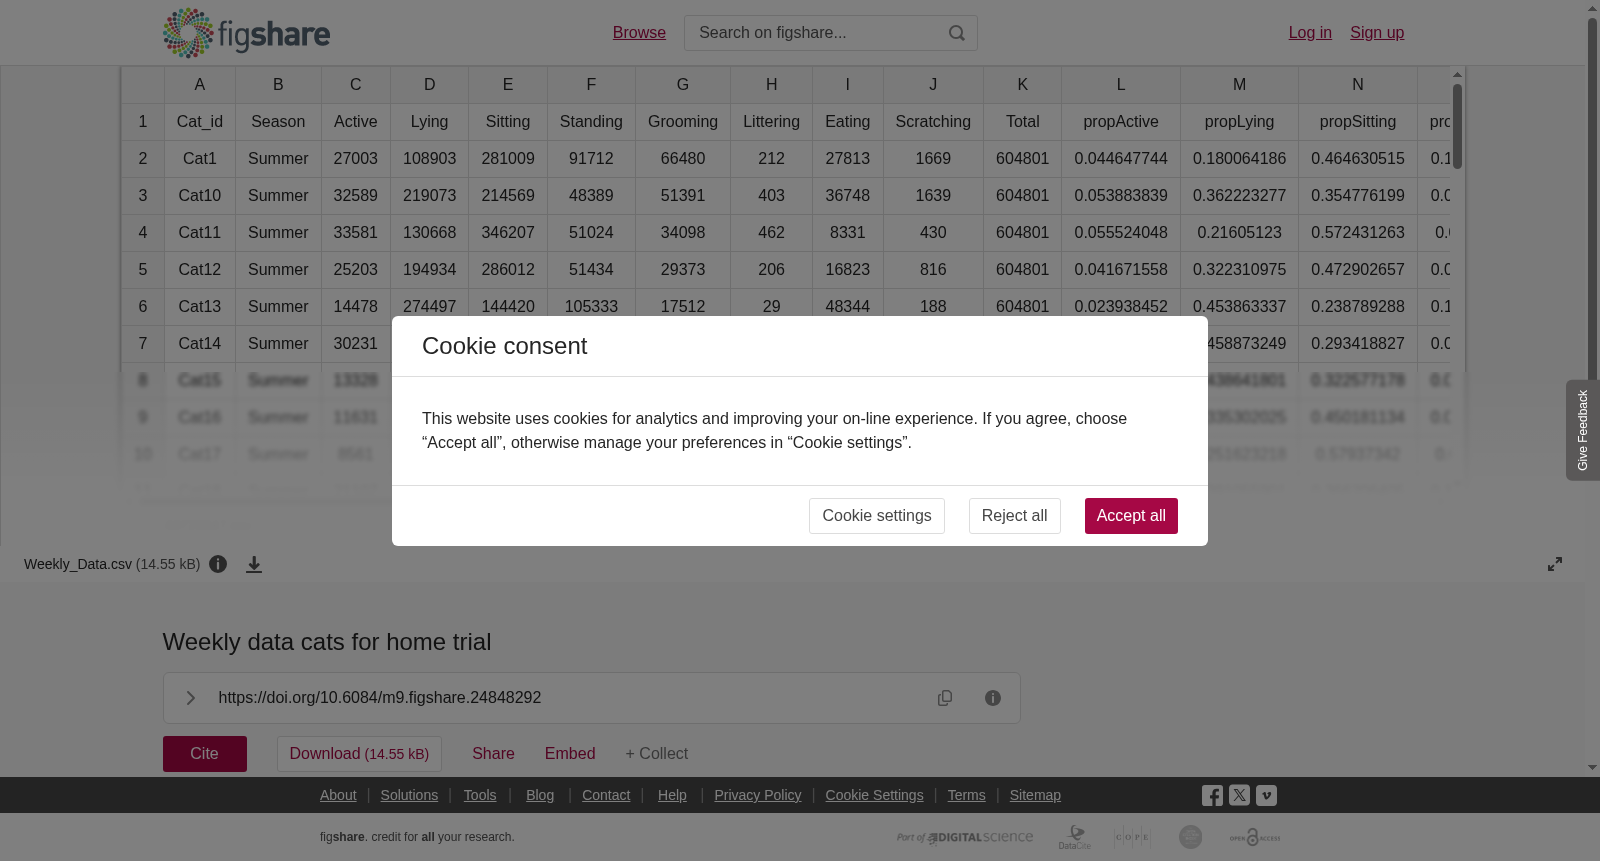Accept all cookies
Viewport: 1600px width, 861px height.
click(1131, 516)
